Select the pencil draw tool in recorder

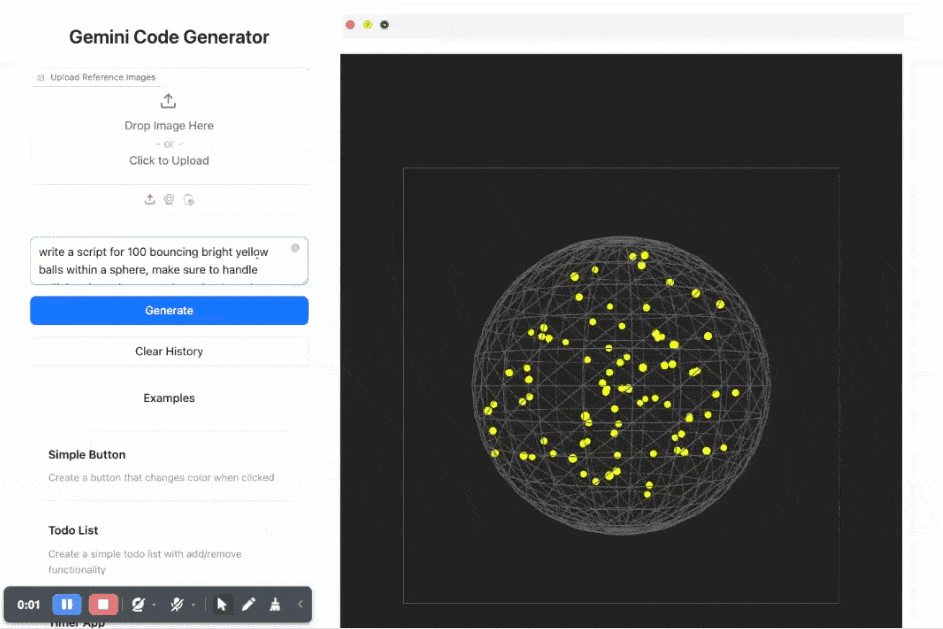tap(248, 604)
